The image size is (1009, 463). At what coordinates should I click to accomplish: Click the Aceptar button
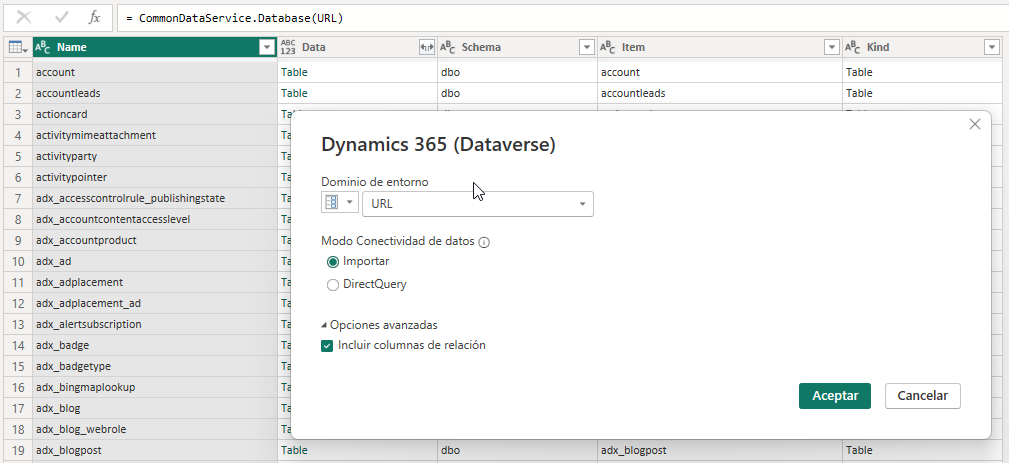tap(835, 395)
